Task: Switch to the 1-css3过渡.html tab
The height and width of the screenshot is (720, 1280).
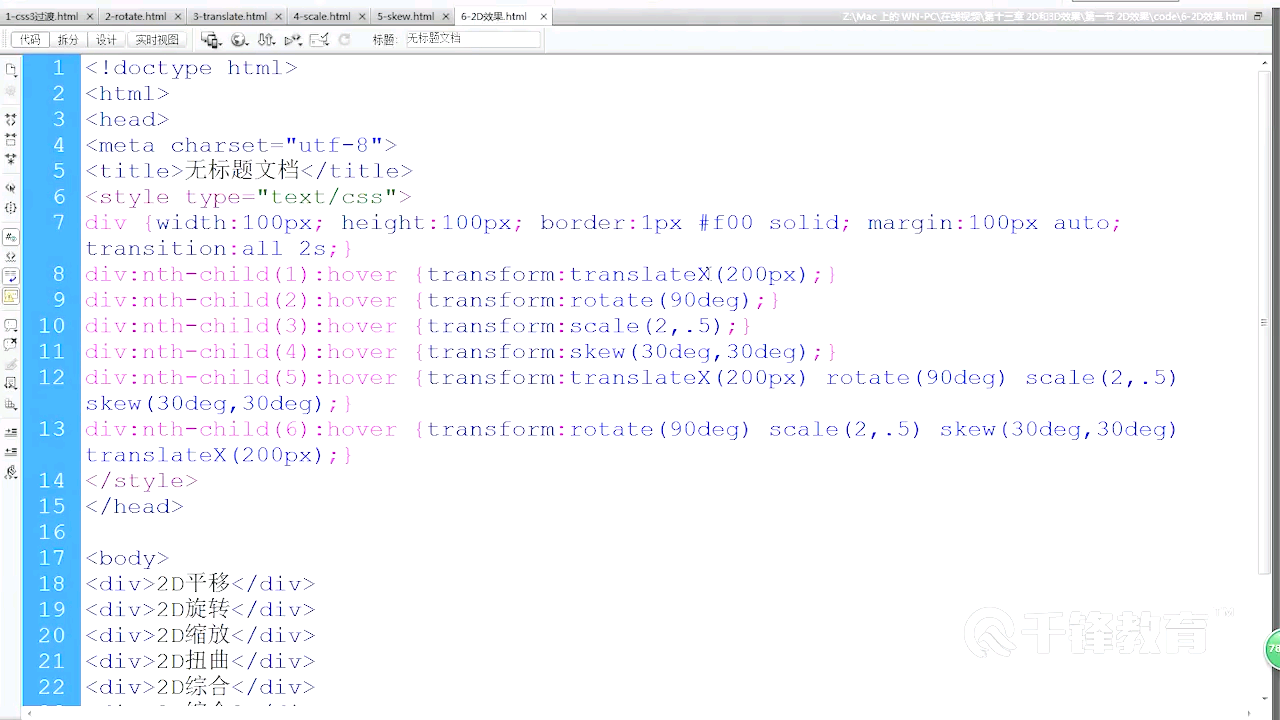Action: coord(41,17)
